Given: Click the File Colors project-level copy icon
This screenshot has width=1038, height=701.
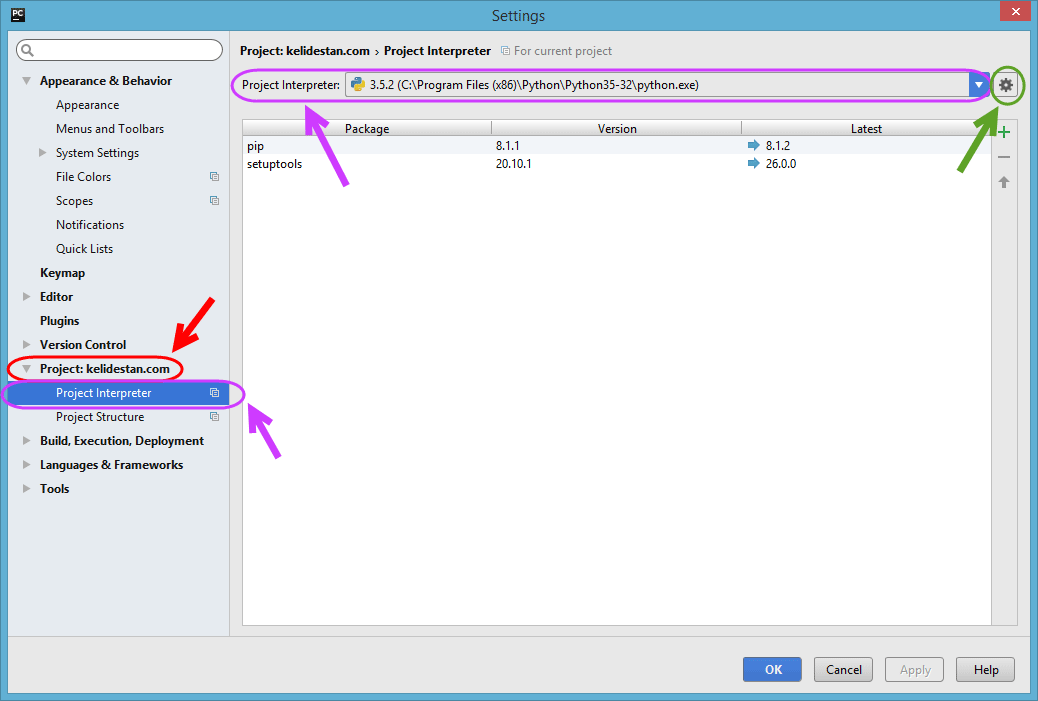Looking at the screenshot, I should point(214,177).
